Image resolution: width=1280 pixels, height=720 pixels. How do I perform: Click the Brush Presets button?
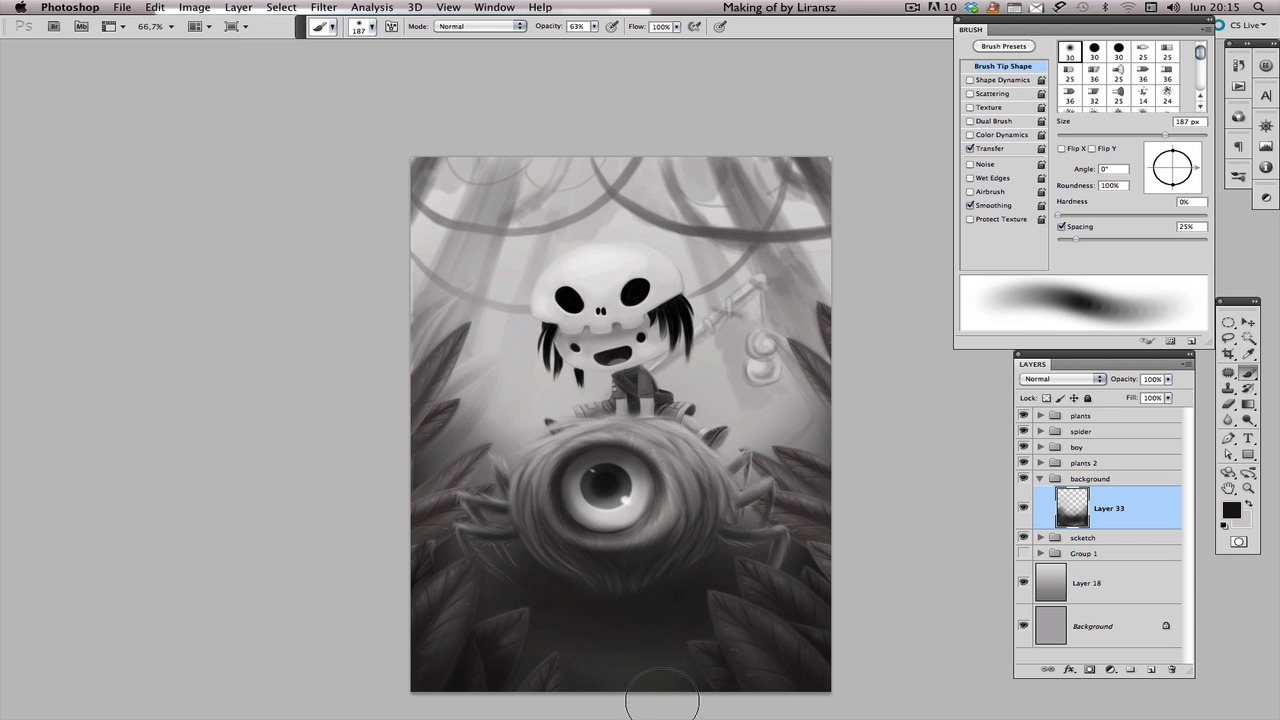tap(1003, 46)
